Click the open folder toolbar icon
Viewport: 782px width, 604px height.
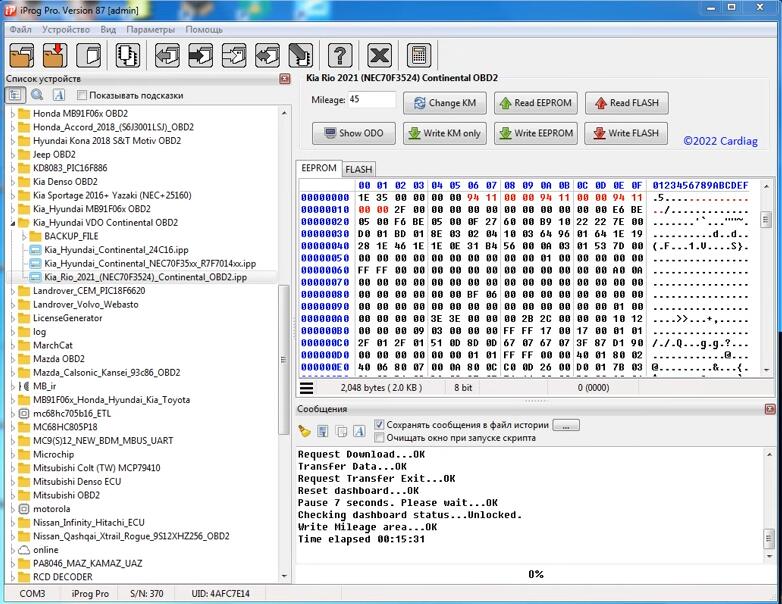point(21,55)
